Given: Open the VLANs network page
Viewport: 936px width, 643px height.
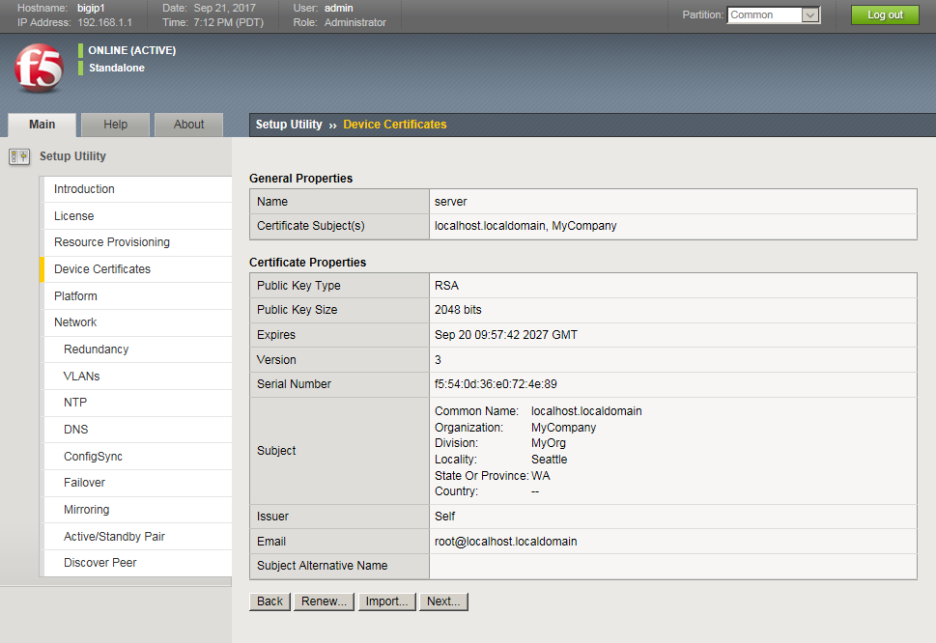Looking at the screenshot, I should click(82, 376).
